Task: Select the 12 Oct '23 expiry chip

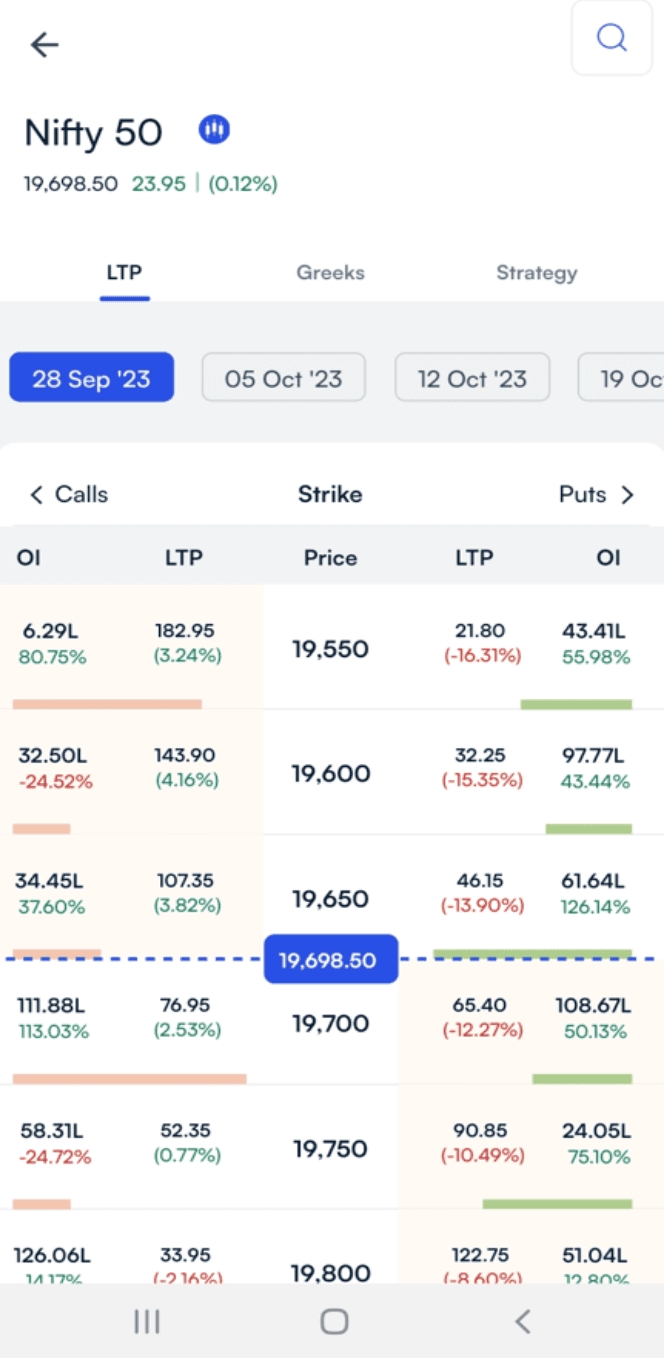Action: (x=472, y=377)
